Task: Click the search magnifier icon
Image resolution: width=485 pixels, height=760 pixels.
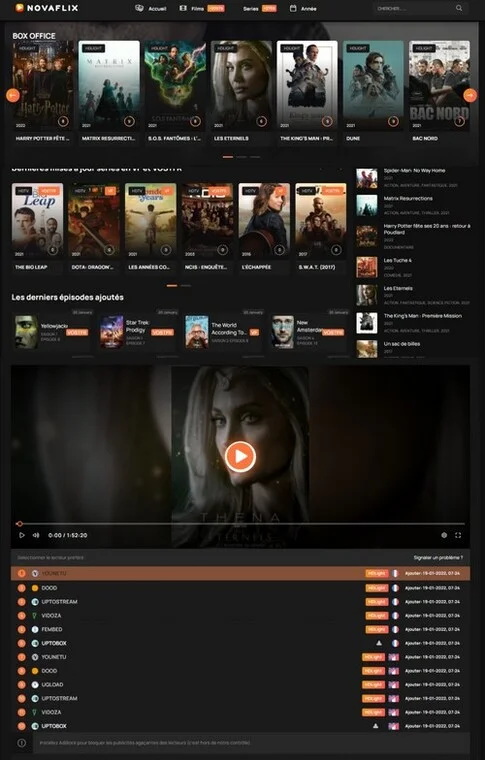Action: click(x=458, y=8)
